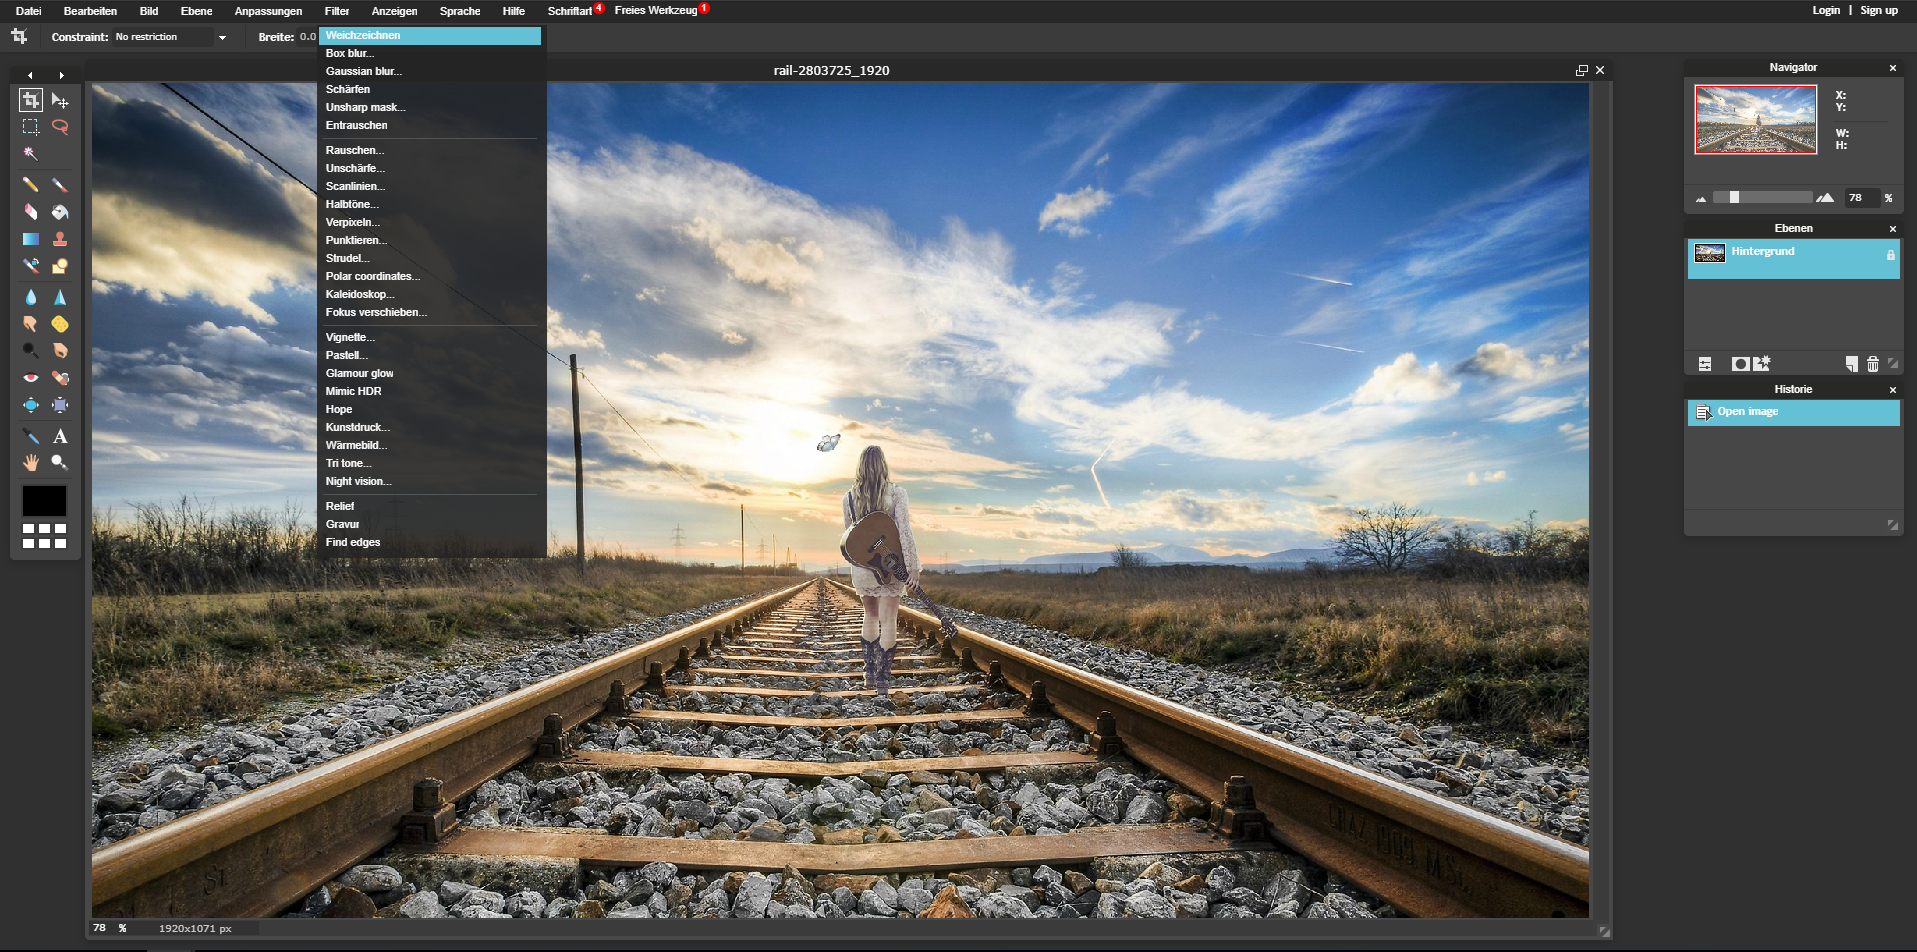Select the Paint Bucket tool

[60, 212]
